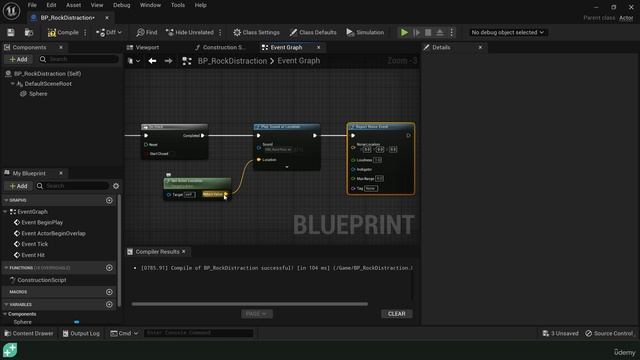Add a new graph with plus icon
This screenshot has height=360, width=640.
[109, 200]
